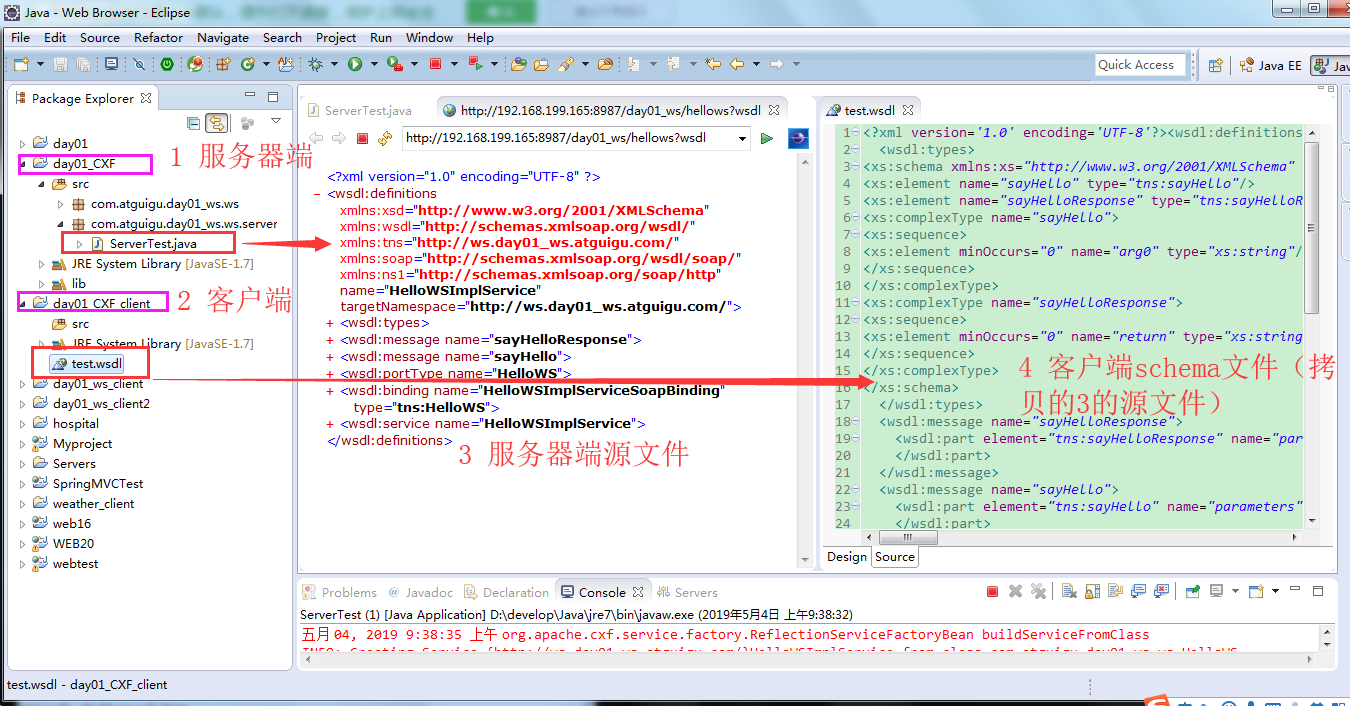
Task: Click the green Run button in main toolbar
Action: (354, 64)
